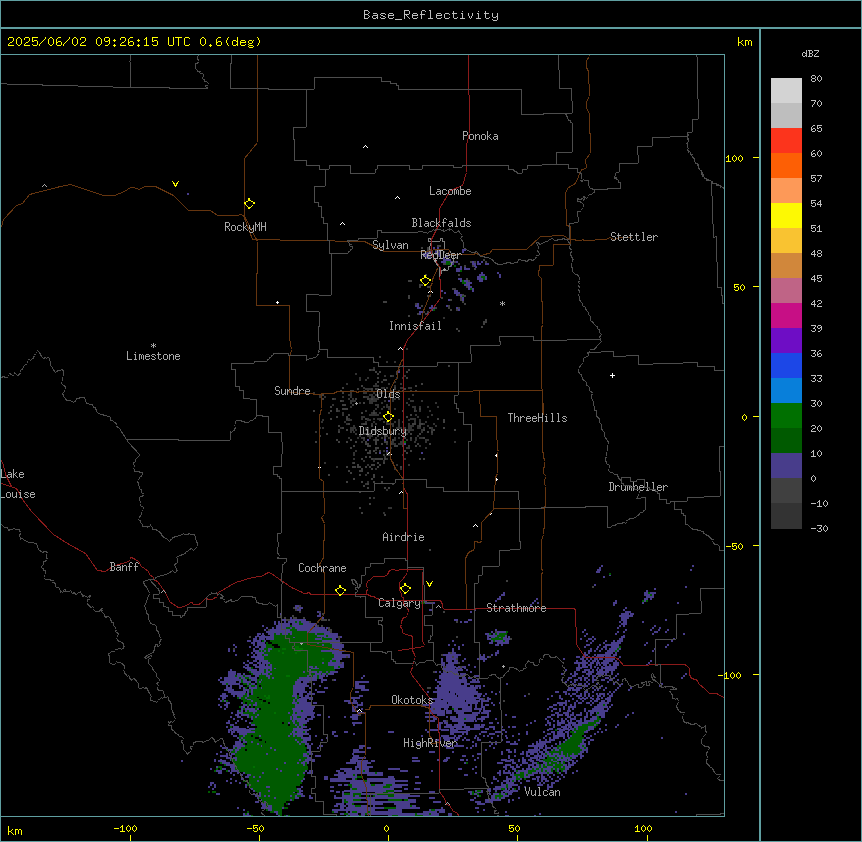Viewport: 862px width, 842px height.
Task: Click the yellow V marker northwest of RockyMH
Action: click(175, 184)
